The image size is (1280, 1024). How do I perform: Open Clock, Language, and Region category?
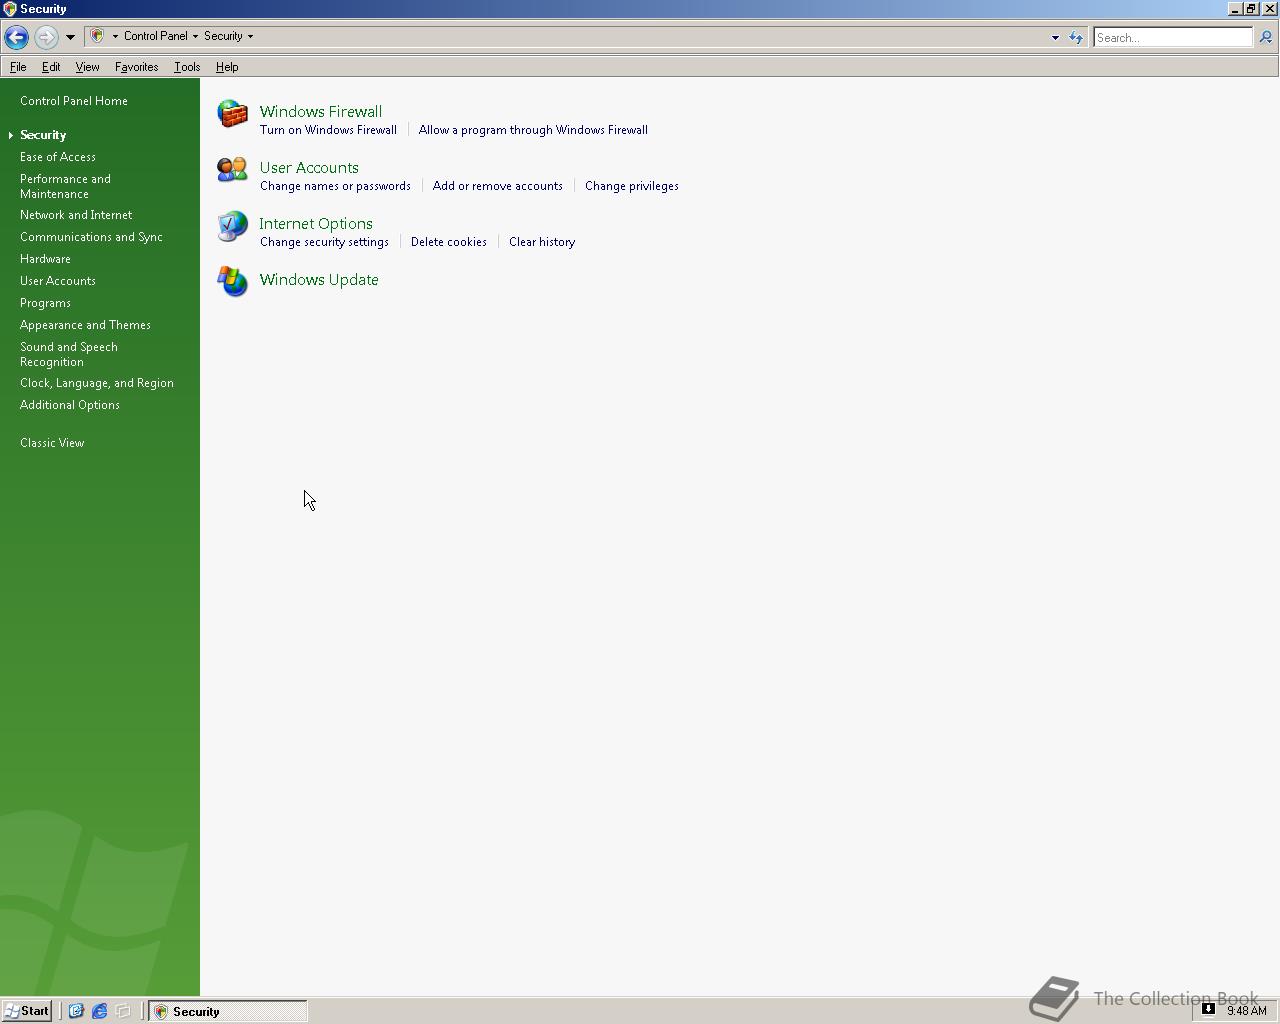coord(97,383)
